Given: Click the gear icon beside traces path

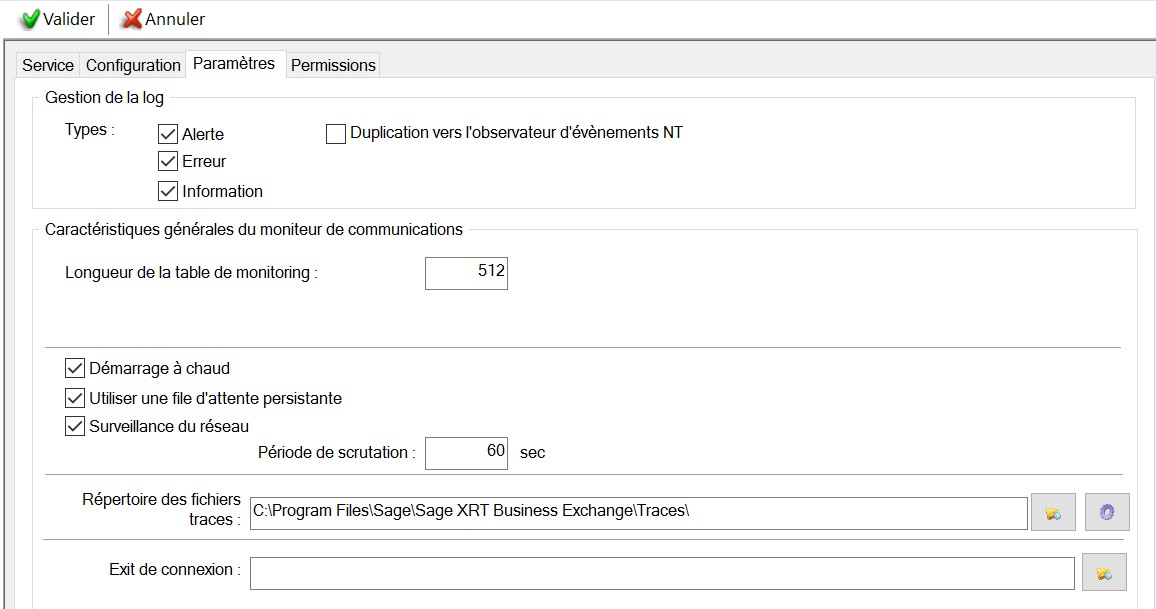Looking at the screenshot, I should [x=1107, y=513].
